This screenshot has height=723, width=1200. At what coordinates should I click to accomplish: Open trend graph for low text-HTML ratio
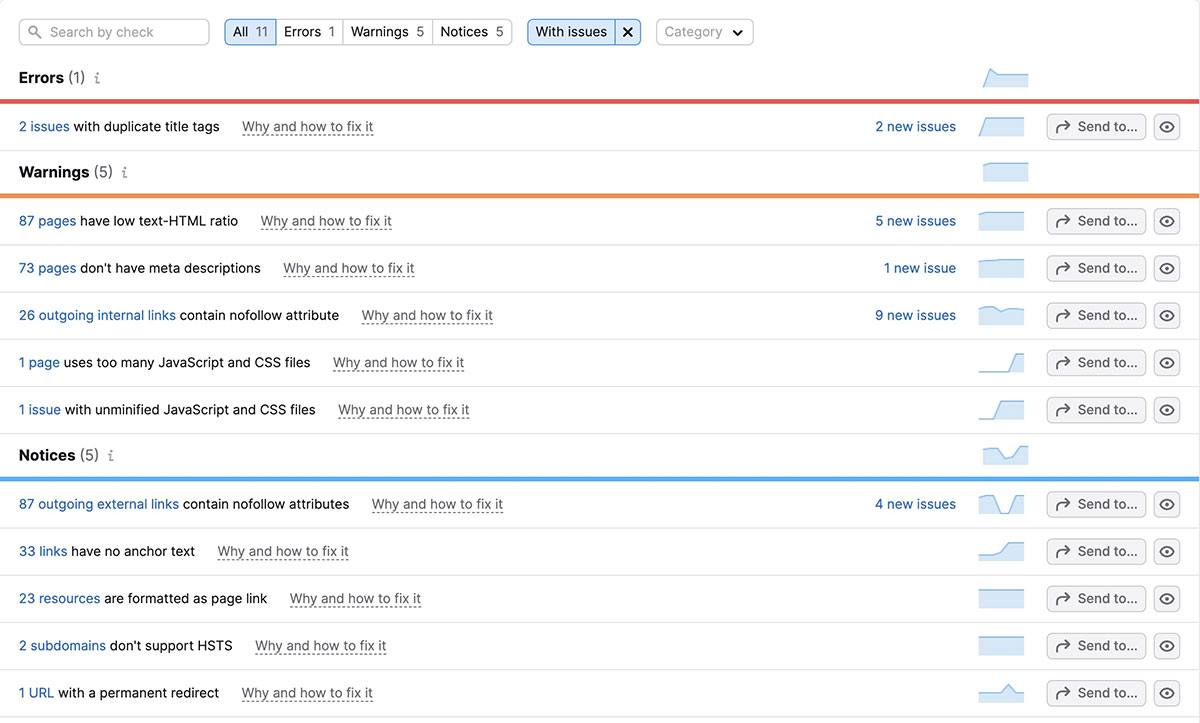pyautogui.click(x=1001, y=221)
